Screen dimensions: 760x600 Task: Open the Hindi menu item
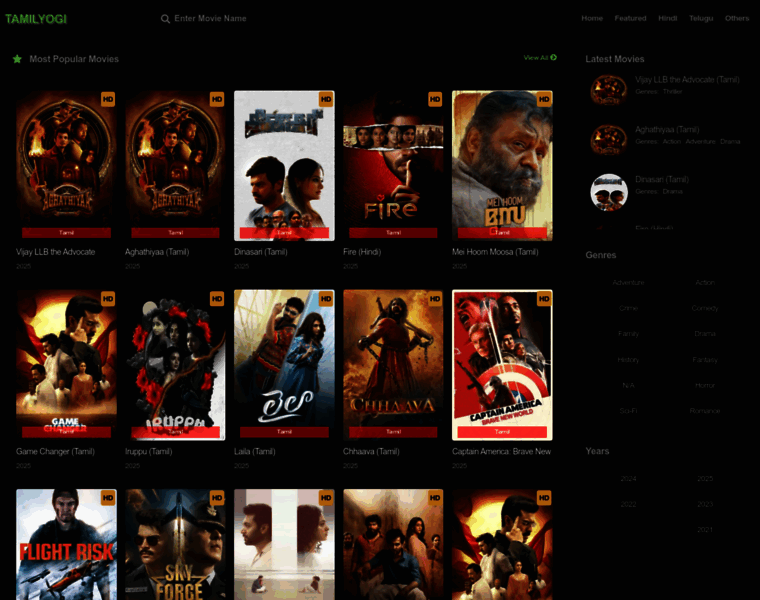(667, 18)
